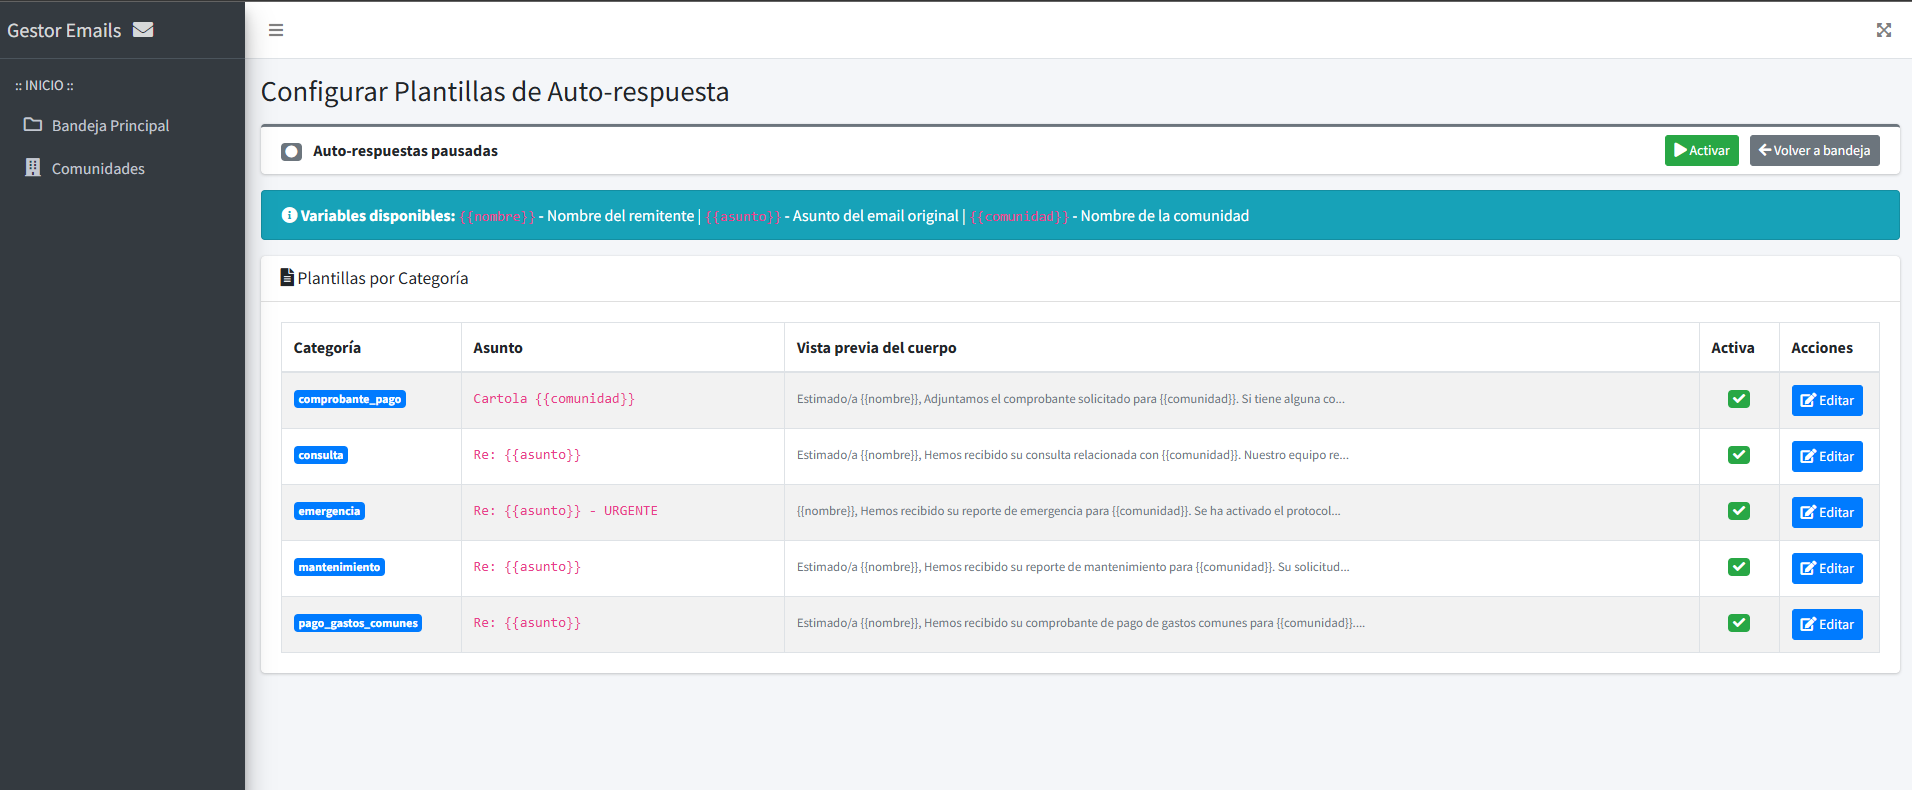Click the {{comunidad}} variable in banner

tap(1020, 216)
